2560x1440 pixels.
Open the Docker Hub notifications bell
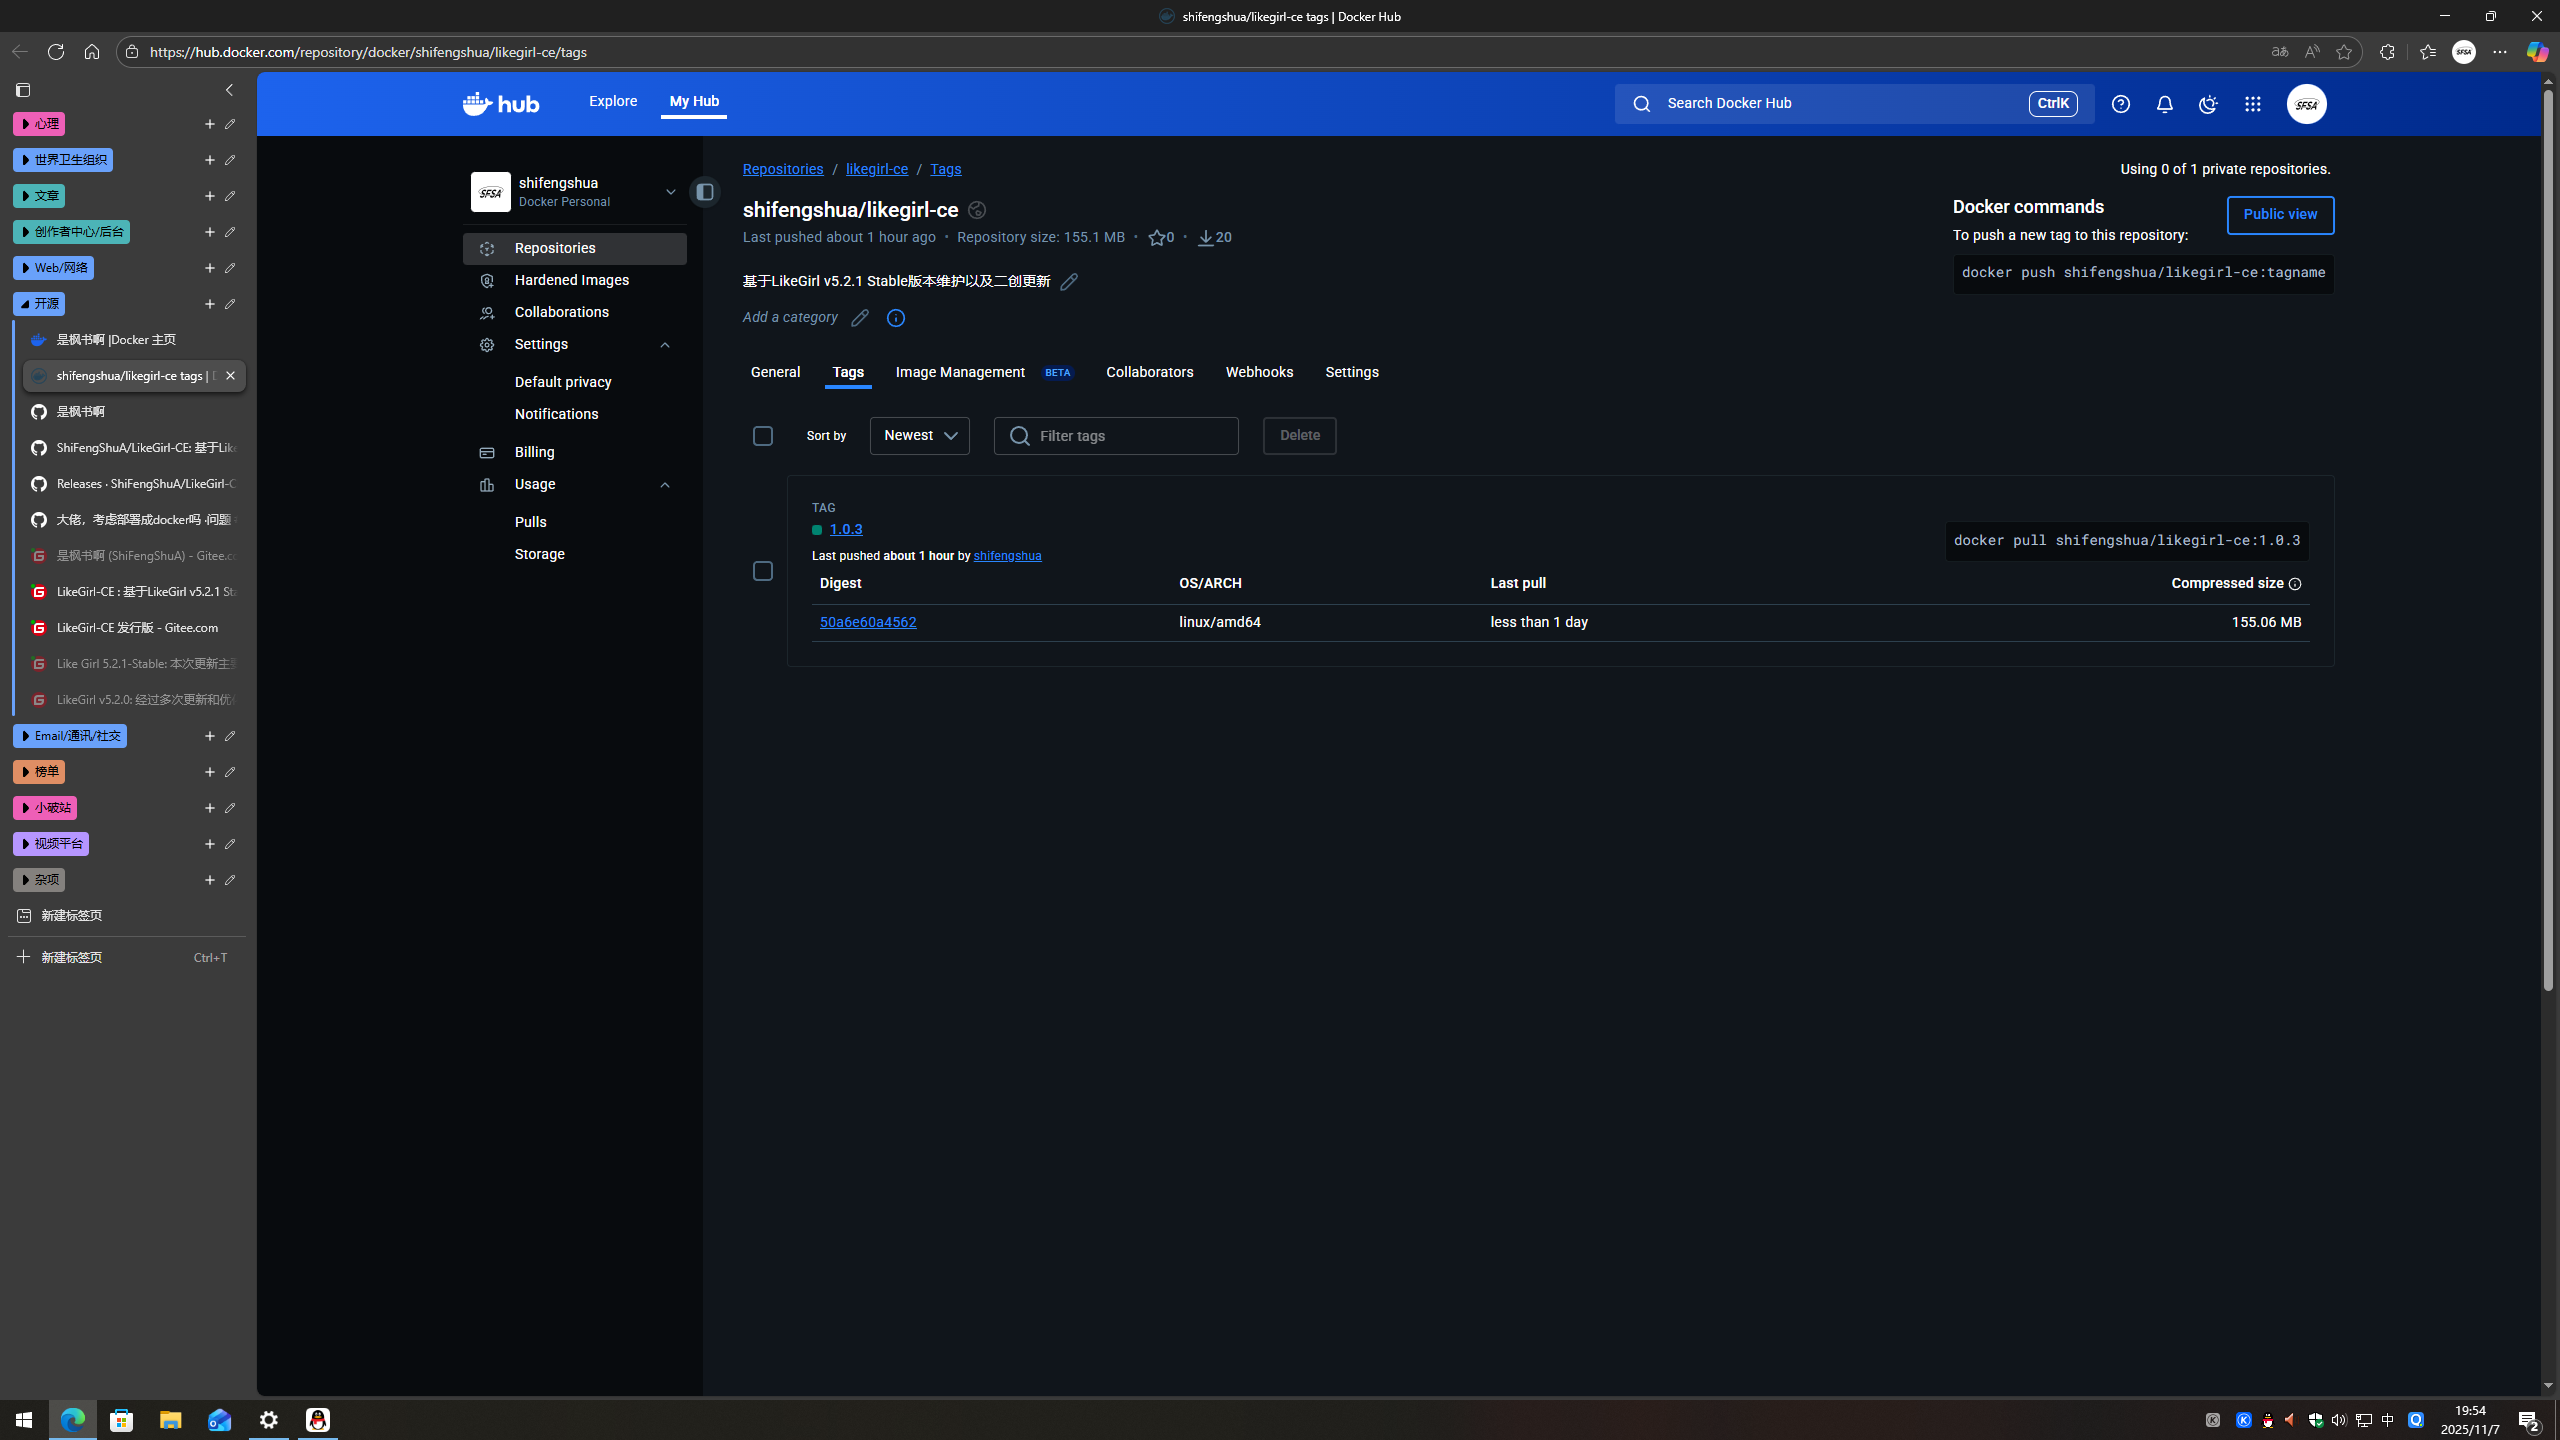click(x=2164, y=104)
